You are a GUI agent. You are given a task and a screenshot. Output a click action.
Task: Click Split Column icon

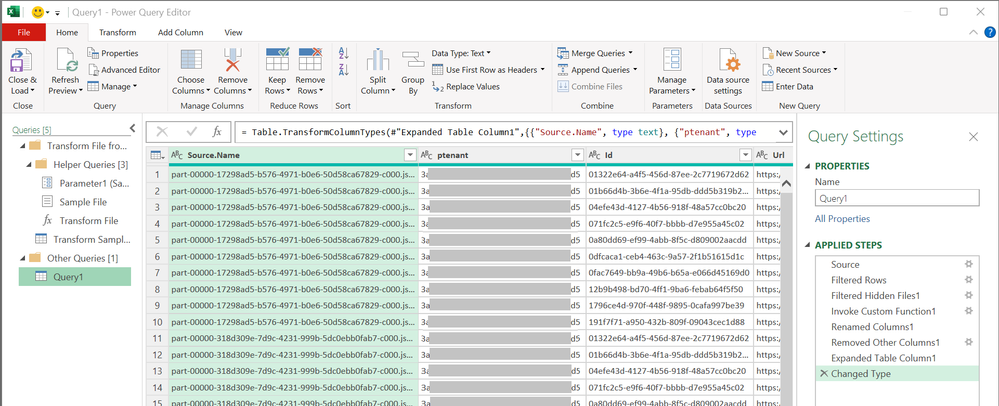tap(378, 61)
